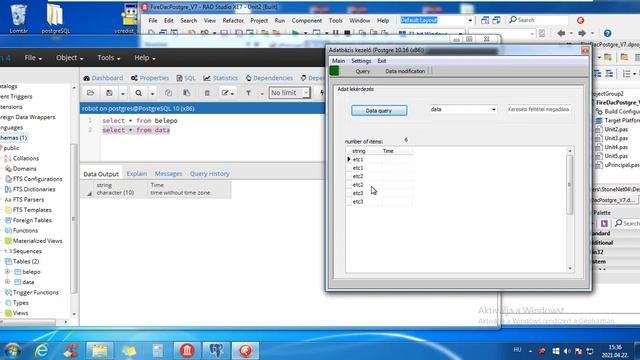640x360 pixels.
Task: Click pgAdmin elephant icon on taskbar
Action: pos(216,351)
